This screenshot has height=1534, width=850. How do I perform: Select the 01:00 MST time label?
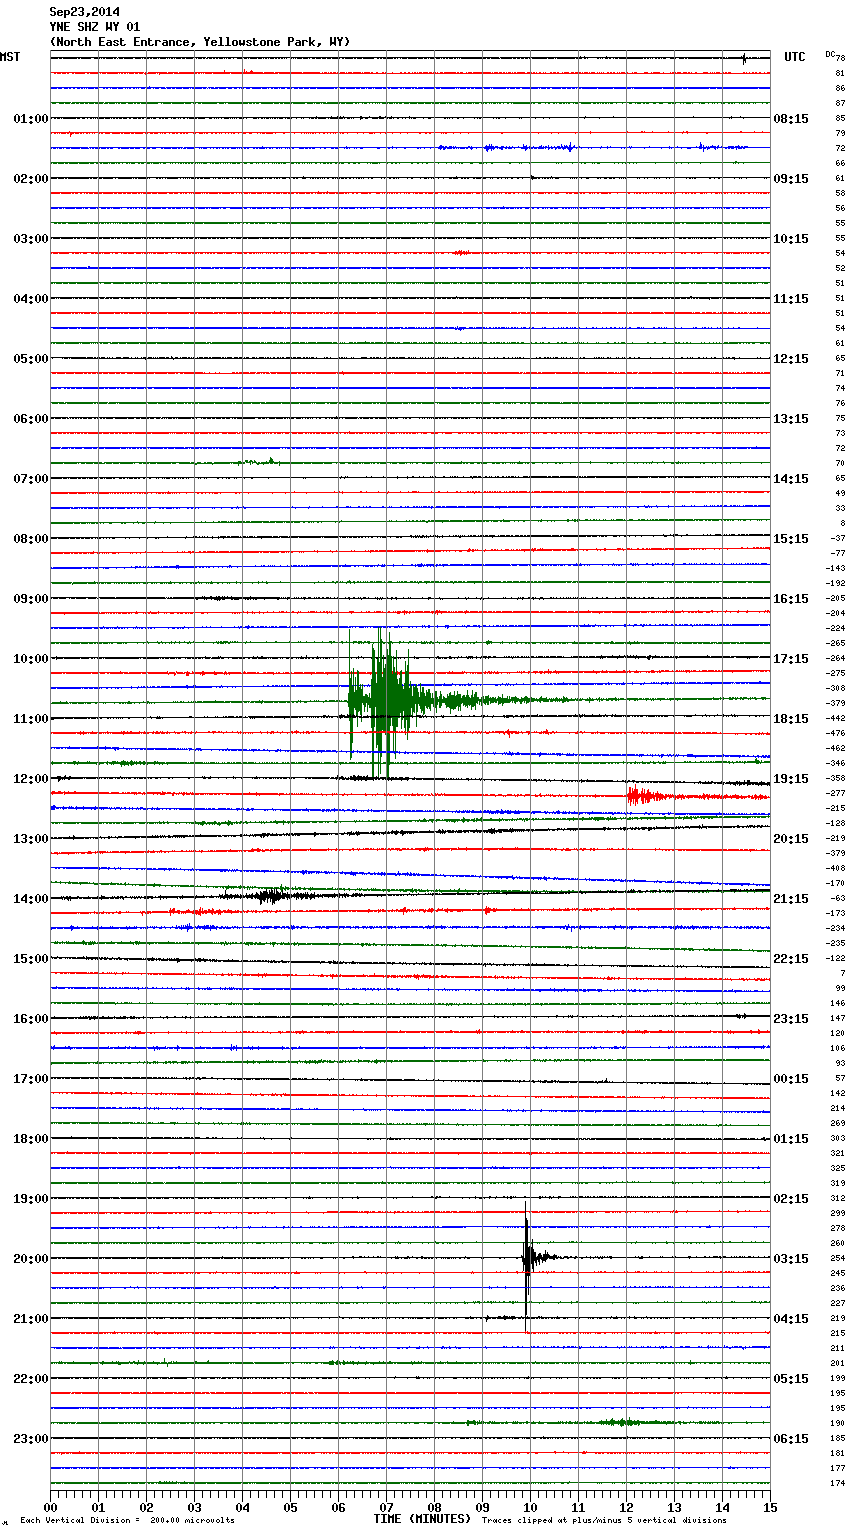point(31,119)
